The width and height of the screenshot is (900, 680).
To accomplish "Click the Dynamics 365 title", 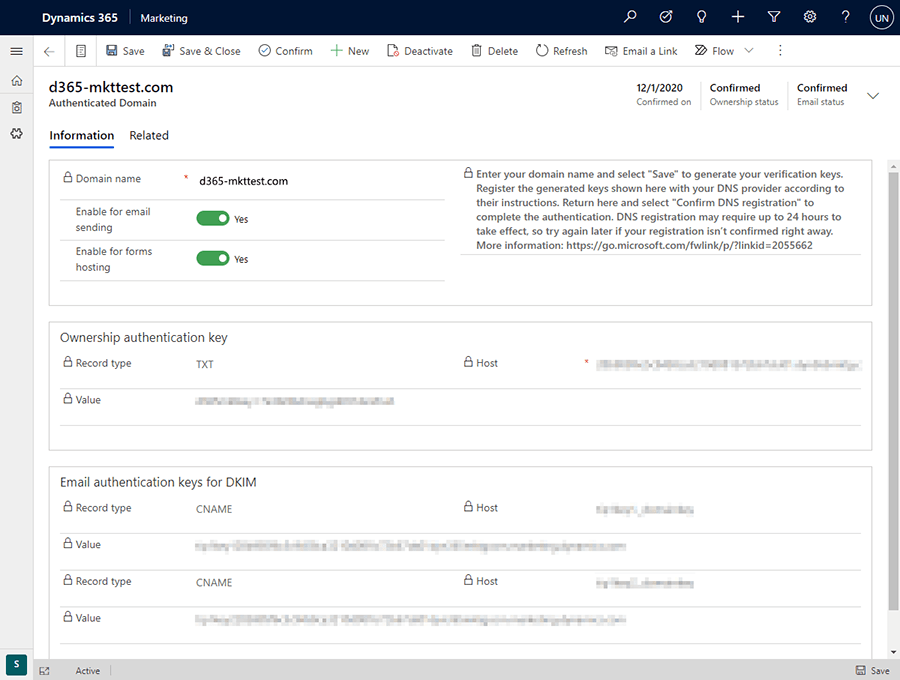I will click(x=80, y=18).
